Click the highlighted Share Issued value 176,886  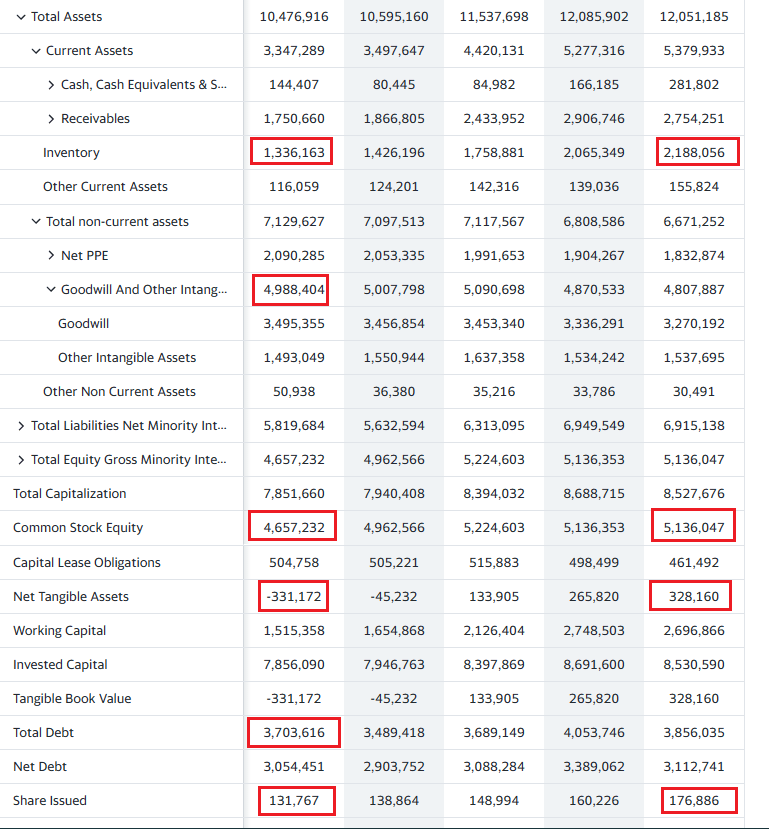tap(697, 801)
